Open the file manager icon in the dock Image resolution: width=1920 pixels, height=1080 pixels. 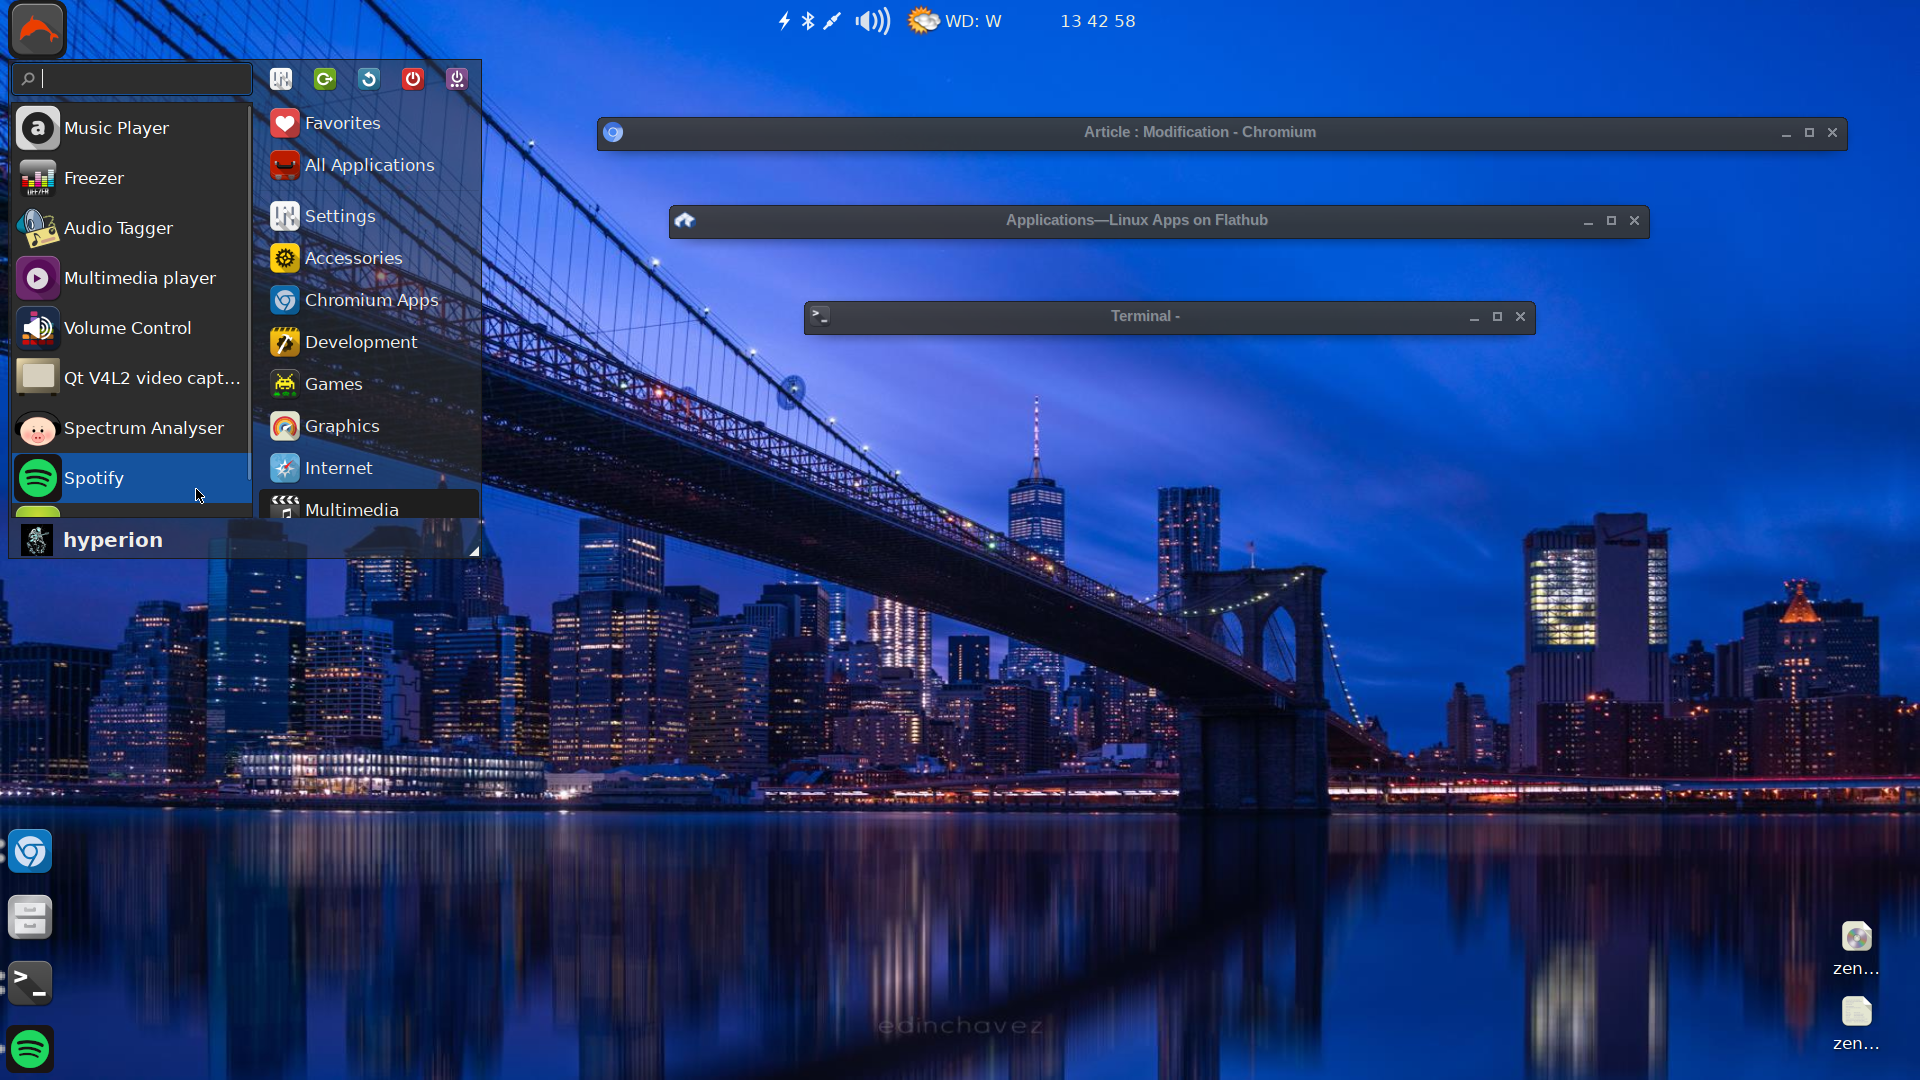30,917
